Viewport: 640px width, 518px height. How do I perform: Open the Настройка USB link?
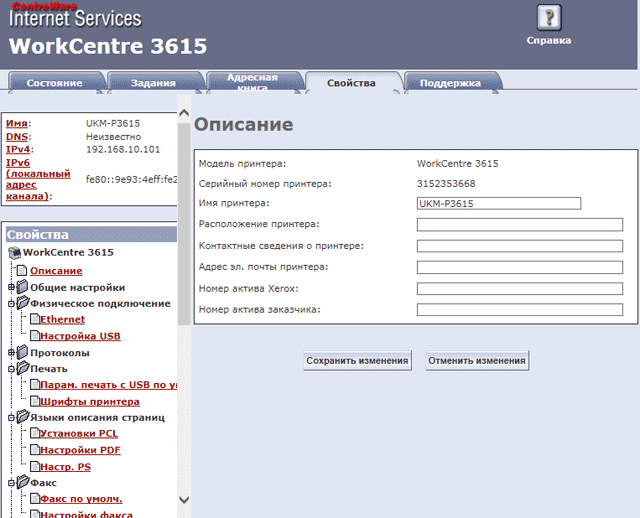(80, 336)
